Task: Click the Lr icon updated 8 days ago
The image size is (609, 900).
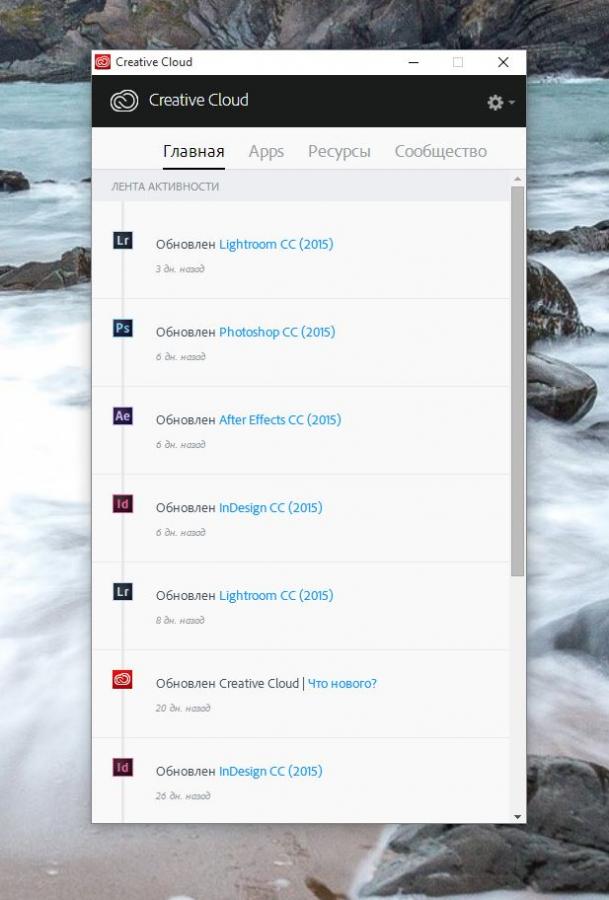Action: point(123,591)
